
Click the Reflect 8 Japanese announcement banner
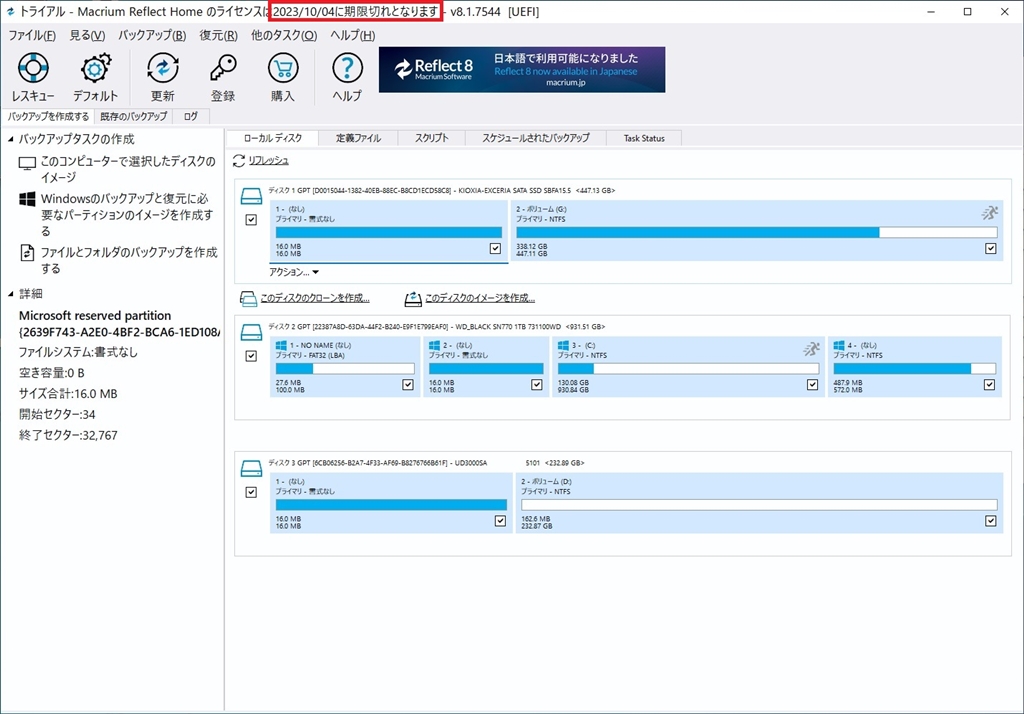521,70
